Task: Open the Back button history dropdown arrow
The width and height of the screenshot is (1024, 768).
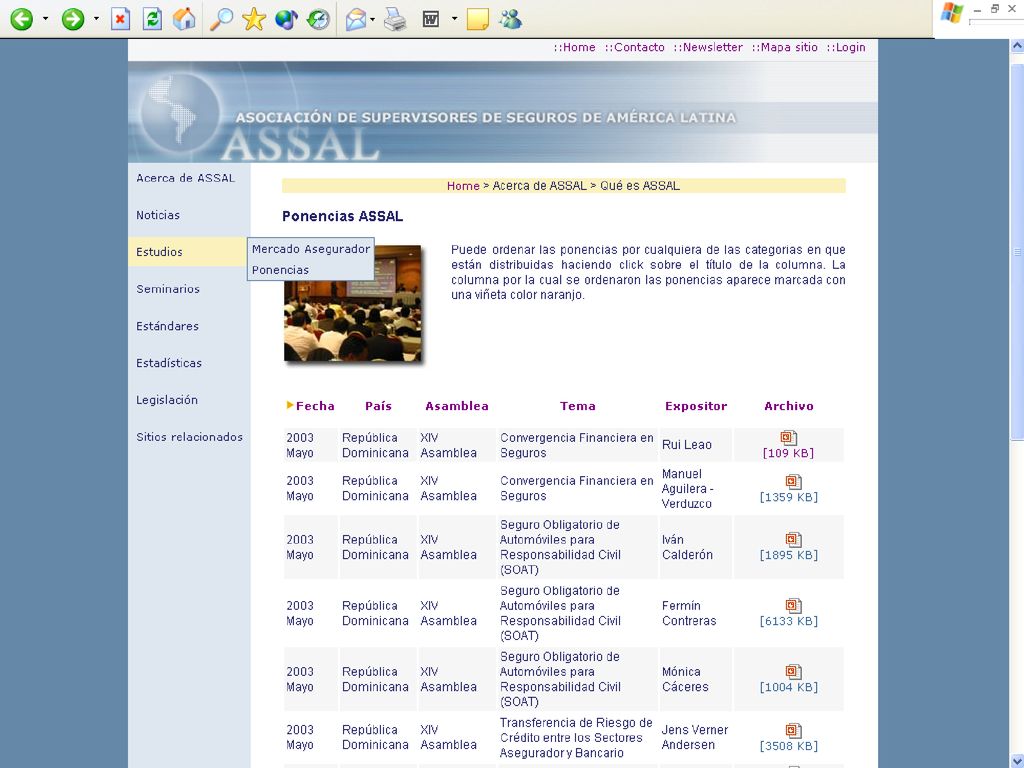Action: (45, 19)
